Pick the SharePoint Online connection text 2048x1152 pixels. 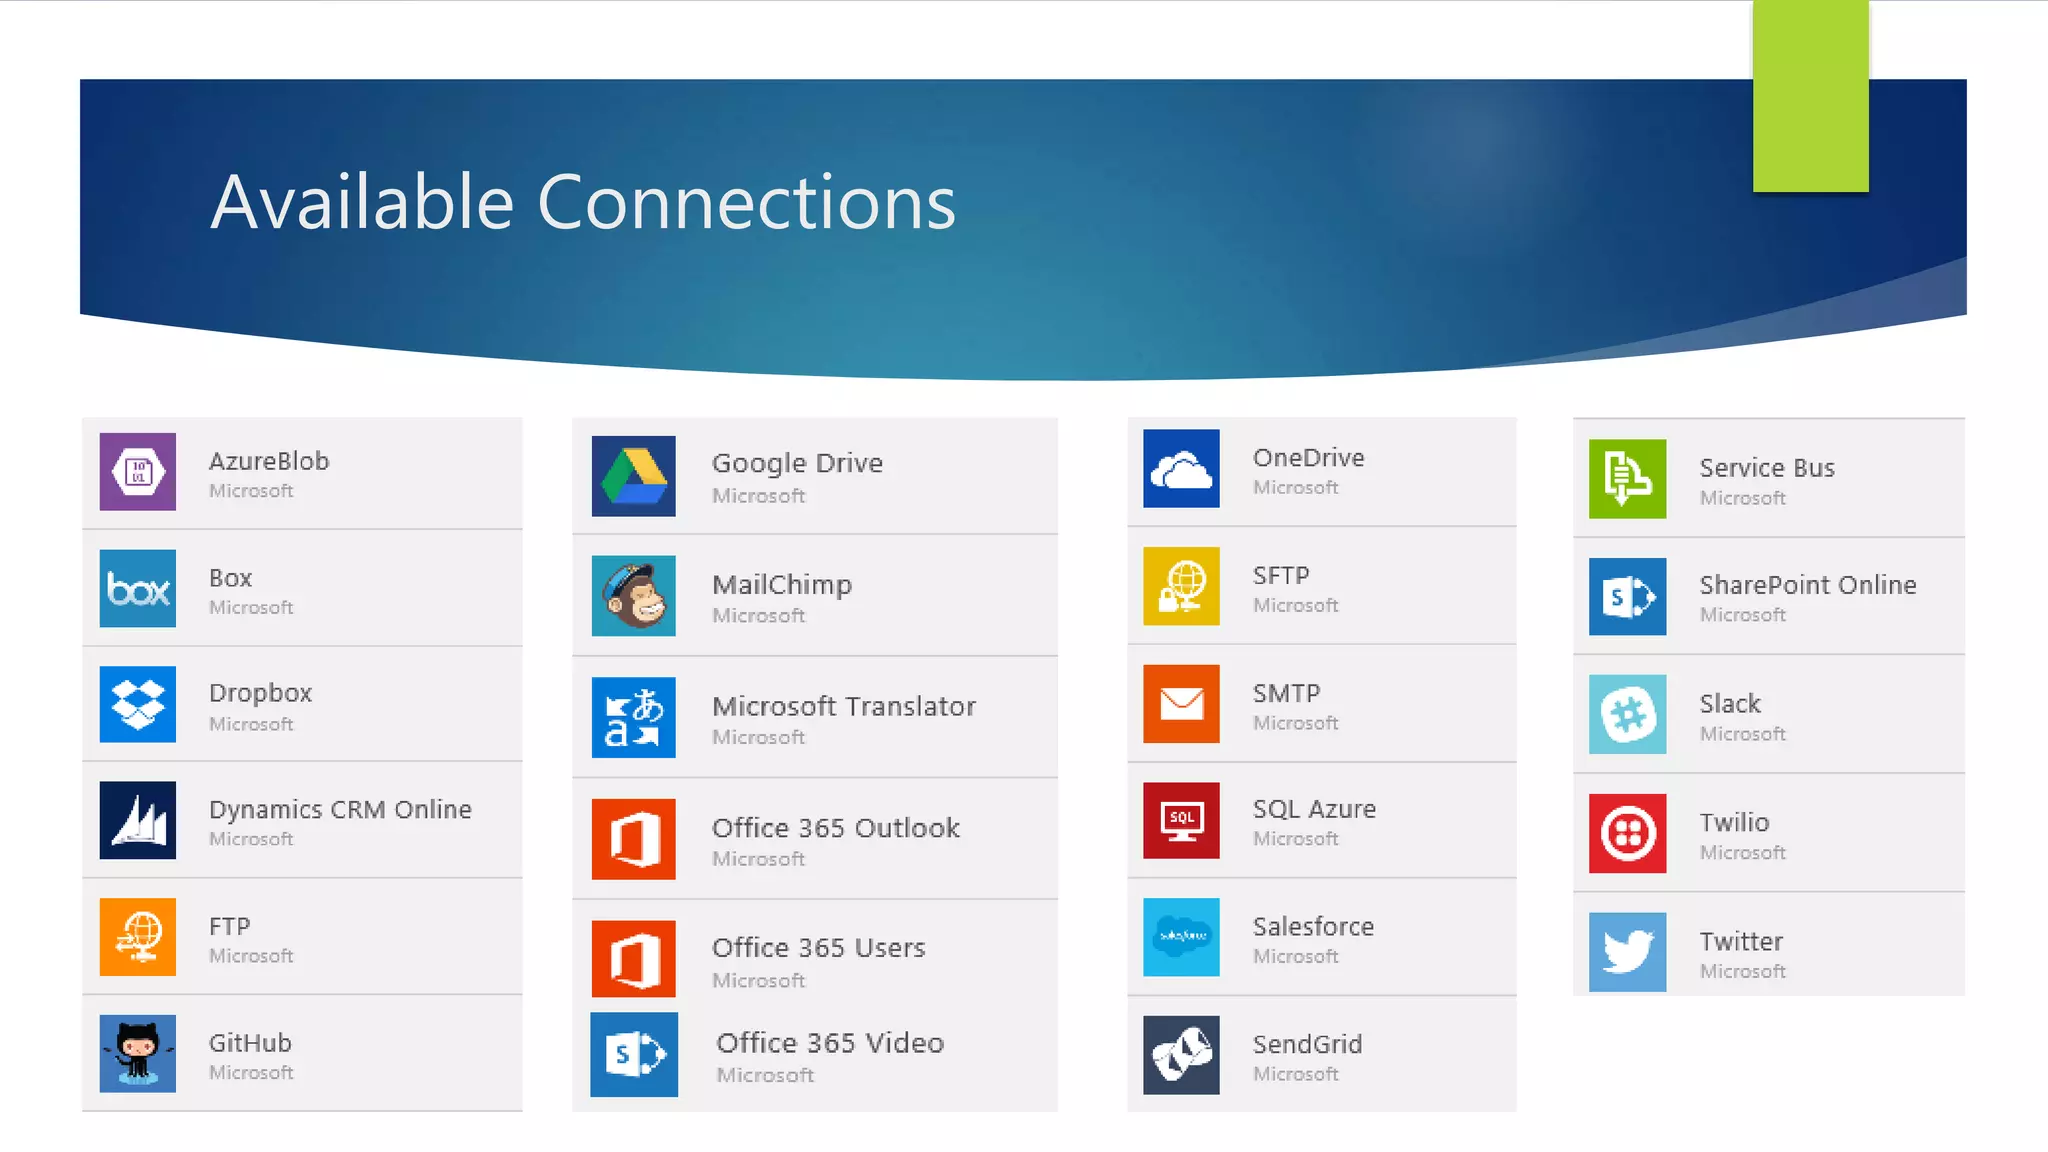coord(1807,585)
